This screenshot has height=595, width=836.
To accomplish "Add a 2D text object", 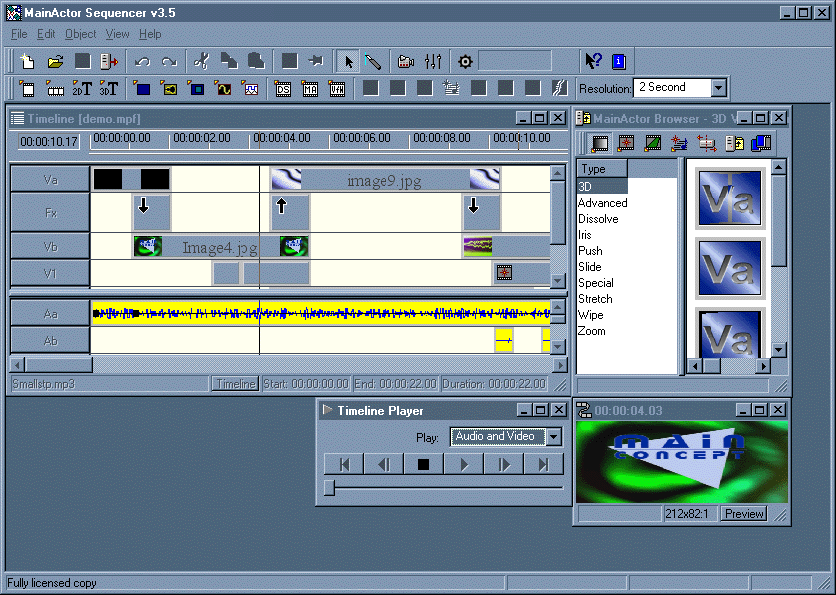I will coord(82,88).
